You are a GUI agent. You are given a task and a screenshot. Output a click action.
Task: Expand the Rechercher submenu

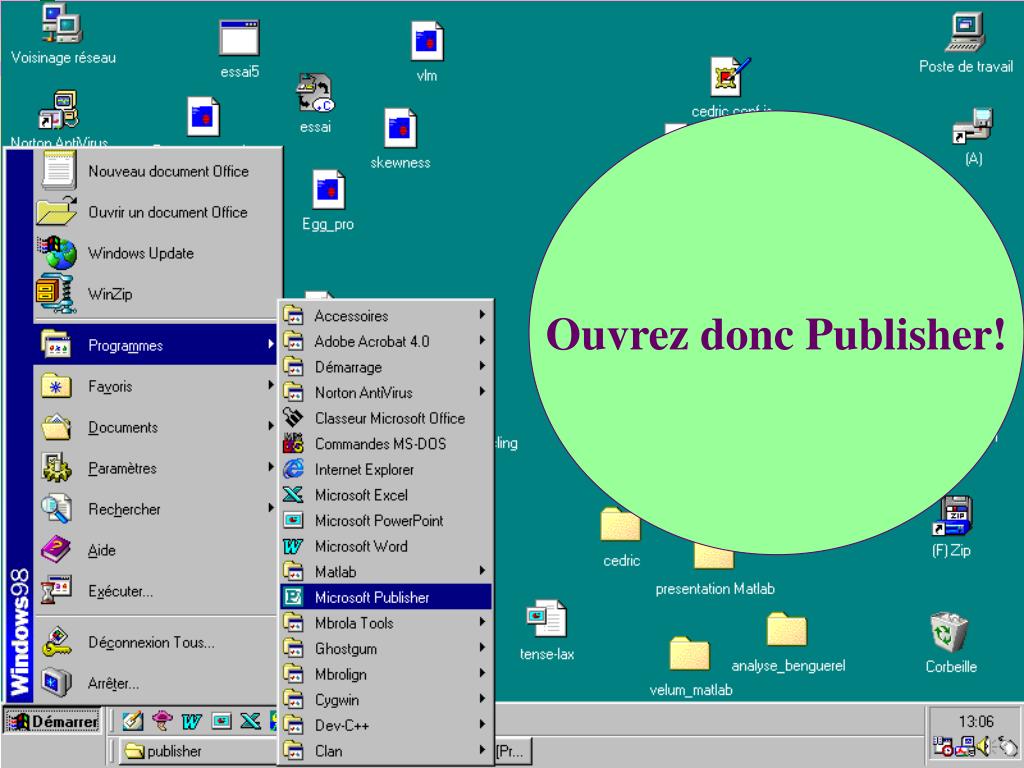click(155, 509)
